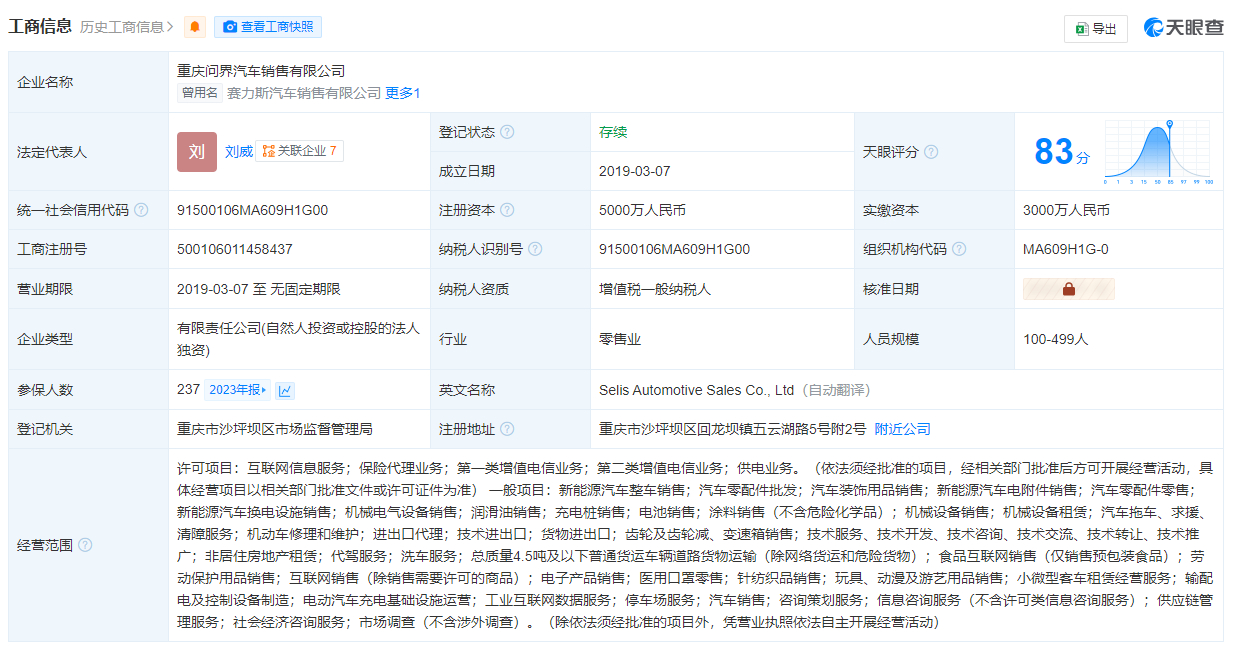Click the question mark next to 注册地址

coord(507,429)
